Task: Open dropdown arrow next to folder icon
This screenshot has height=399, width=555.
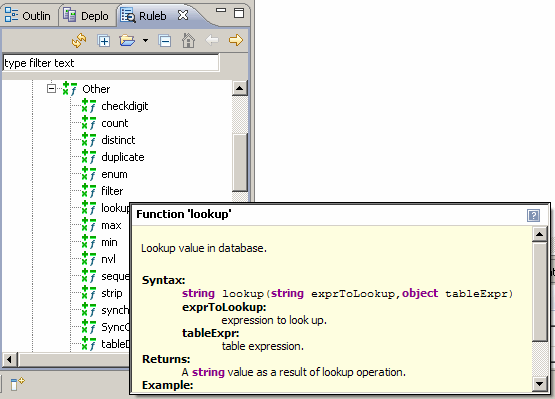Action: point(145,40)
